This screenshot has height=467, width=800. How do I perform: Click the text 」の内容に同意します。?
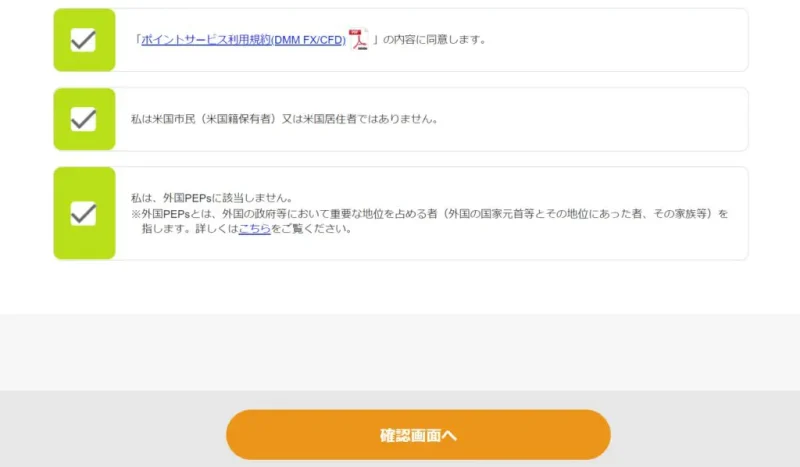tap(429, 40)
